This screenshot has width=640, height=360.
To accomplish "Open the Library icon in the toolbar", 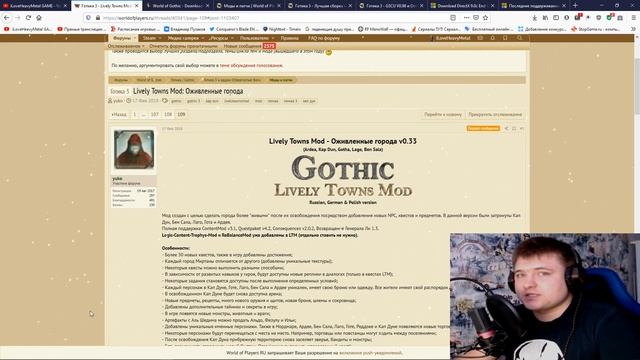I will [x=545, y=18].
